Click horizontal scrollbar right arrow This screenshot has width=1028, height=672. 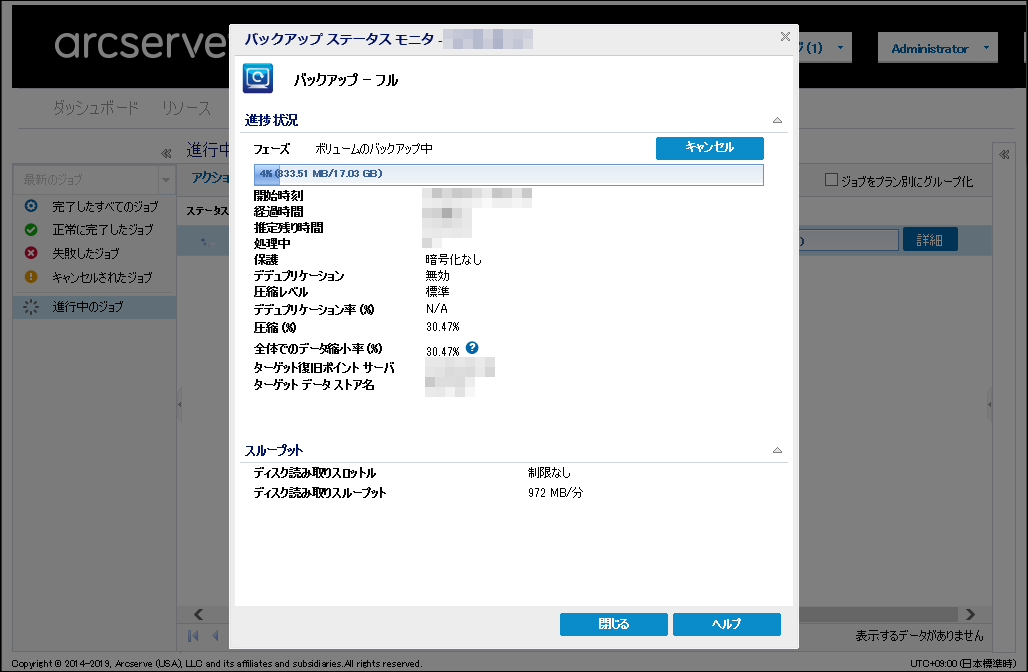coord(970,614)
